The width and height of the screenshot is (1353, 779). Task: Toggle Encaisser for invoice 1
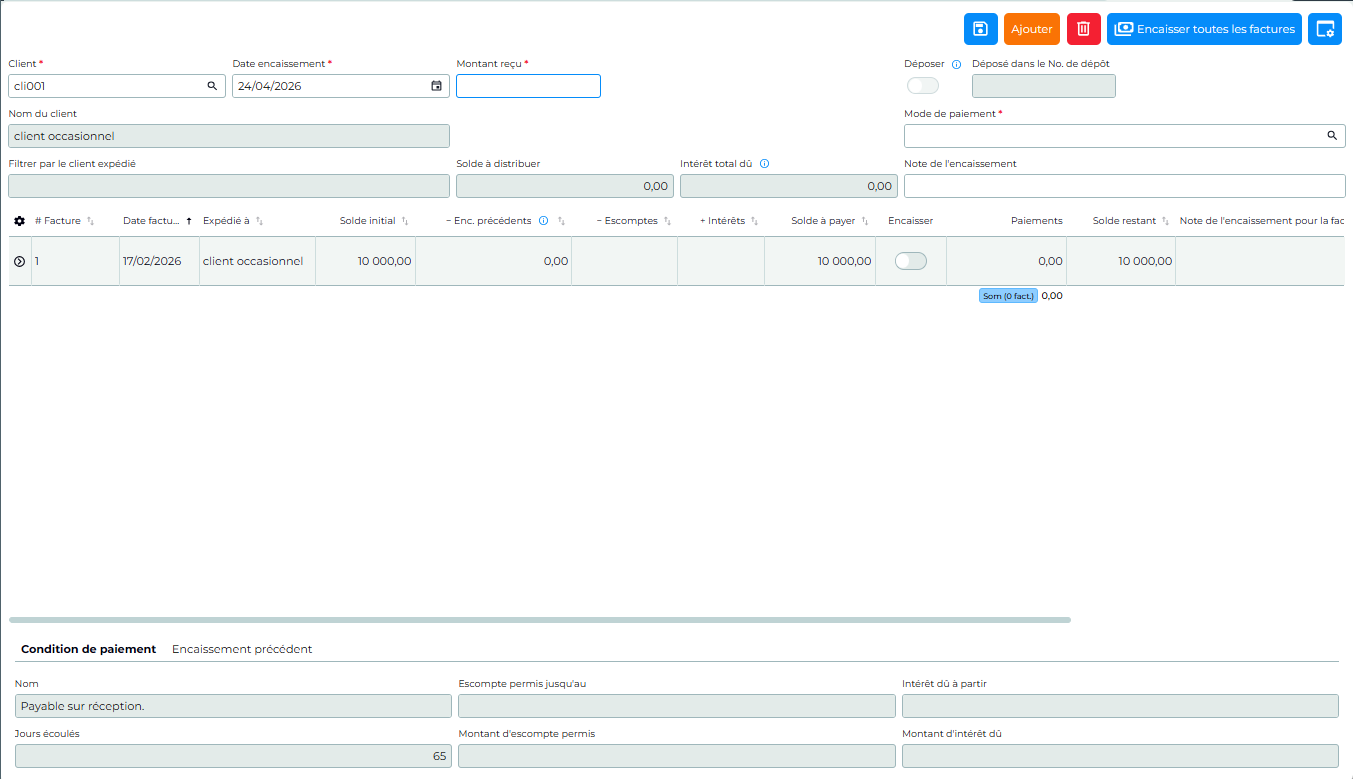click(910, 261)
